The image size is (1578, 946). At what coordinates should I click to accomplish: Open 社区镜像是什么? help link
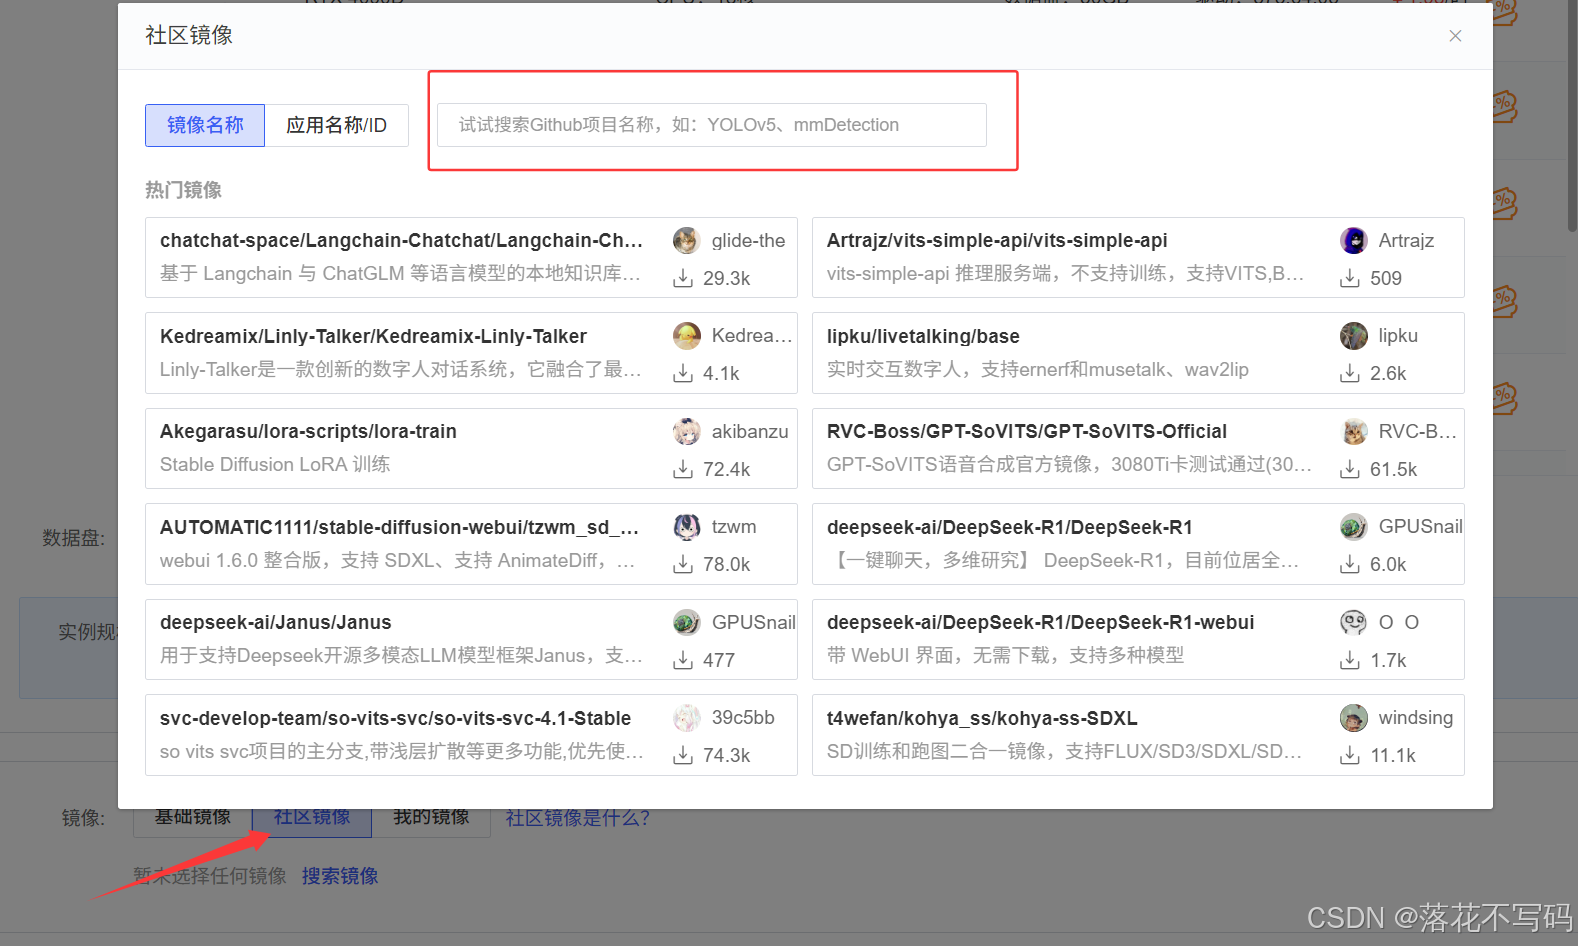coord(578,818)
